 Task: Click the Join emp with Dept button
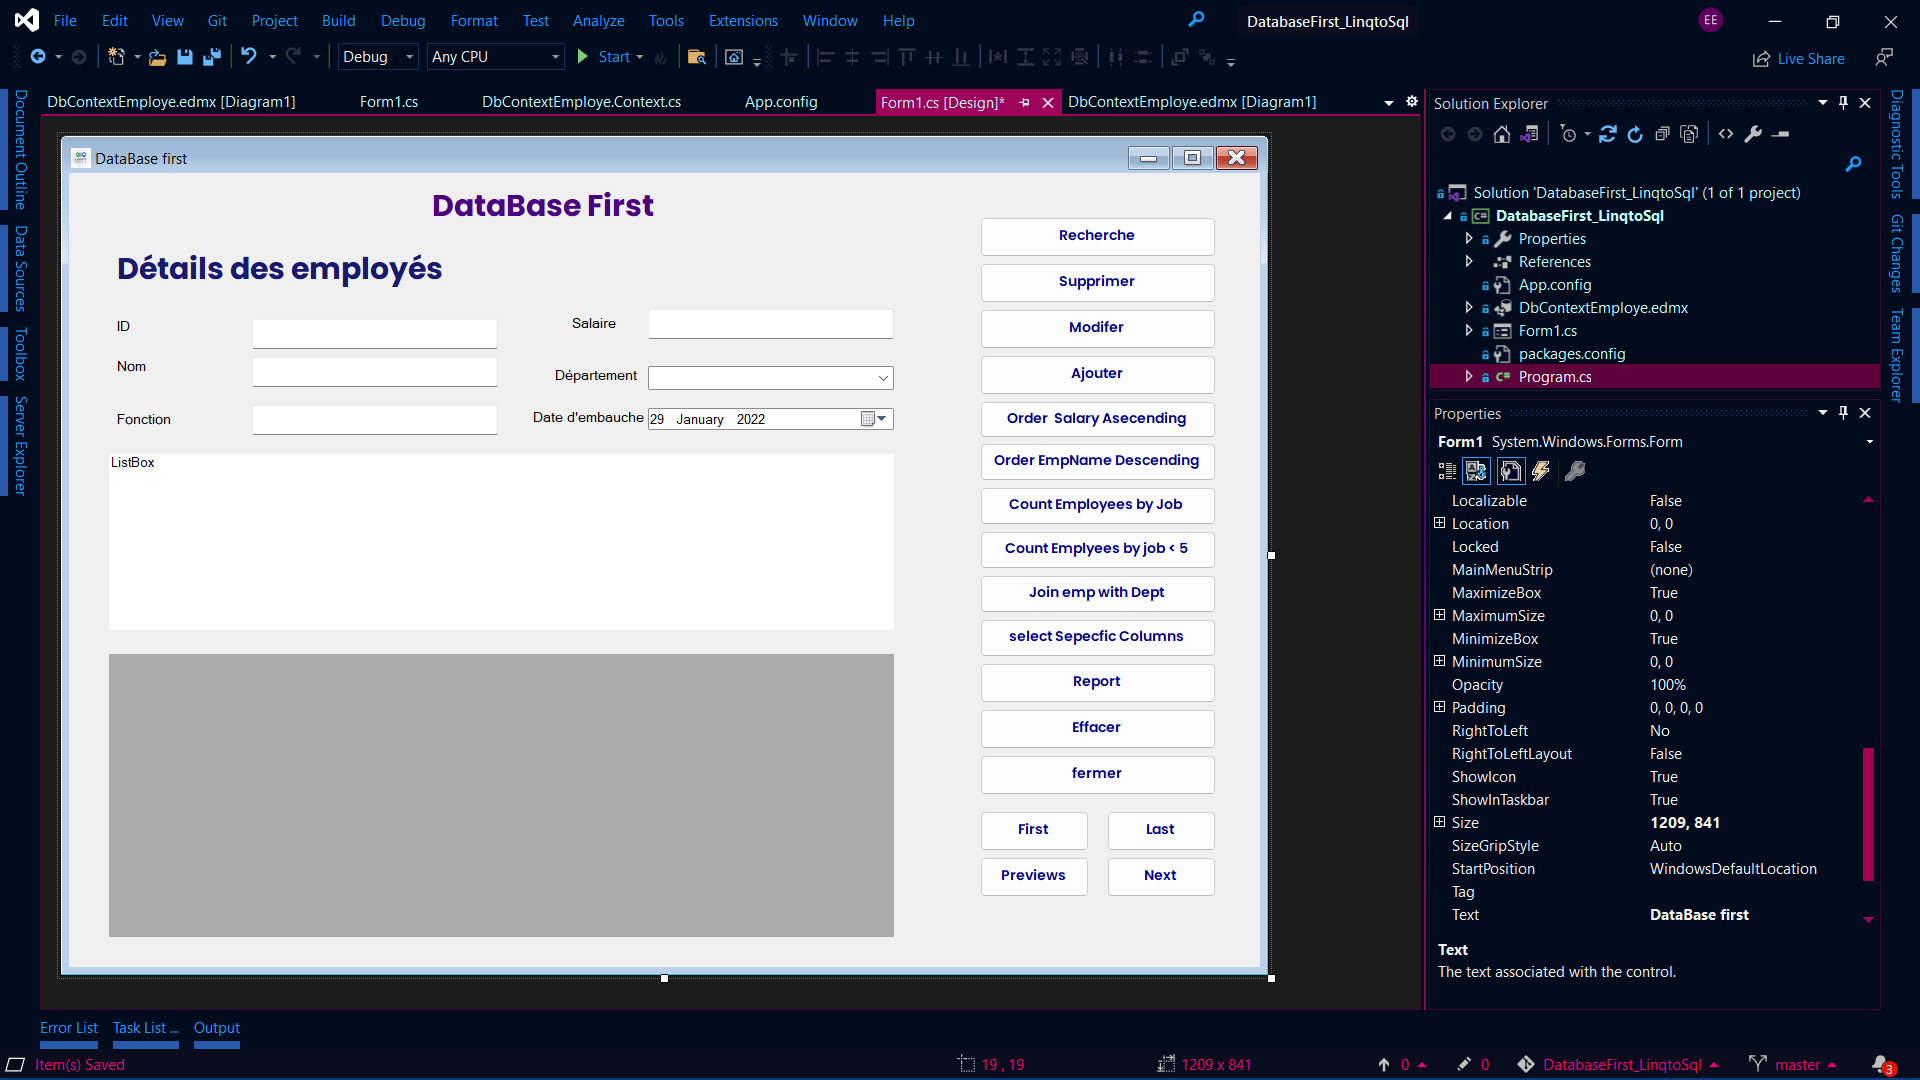[1097, 593]
